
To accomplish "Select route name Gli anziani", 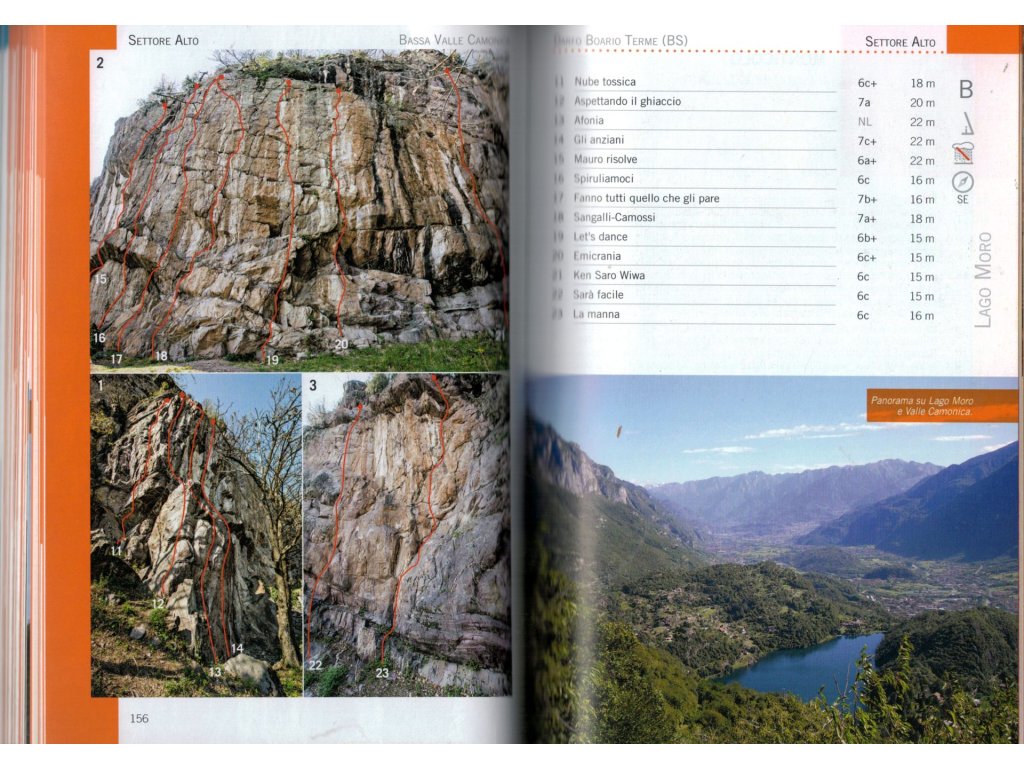I will [598, 140].
